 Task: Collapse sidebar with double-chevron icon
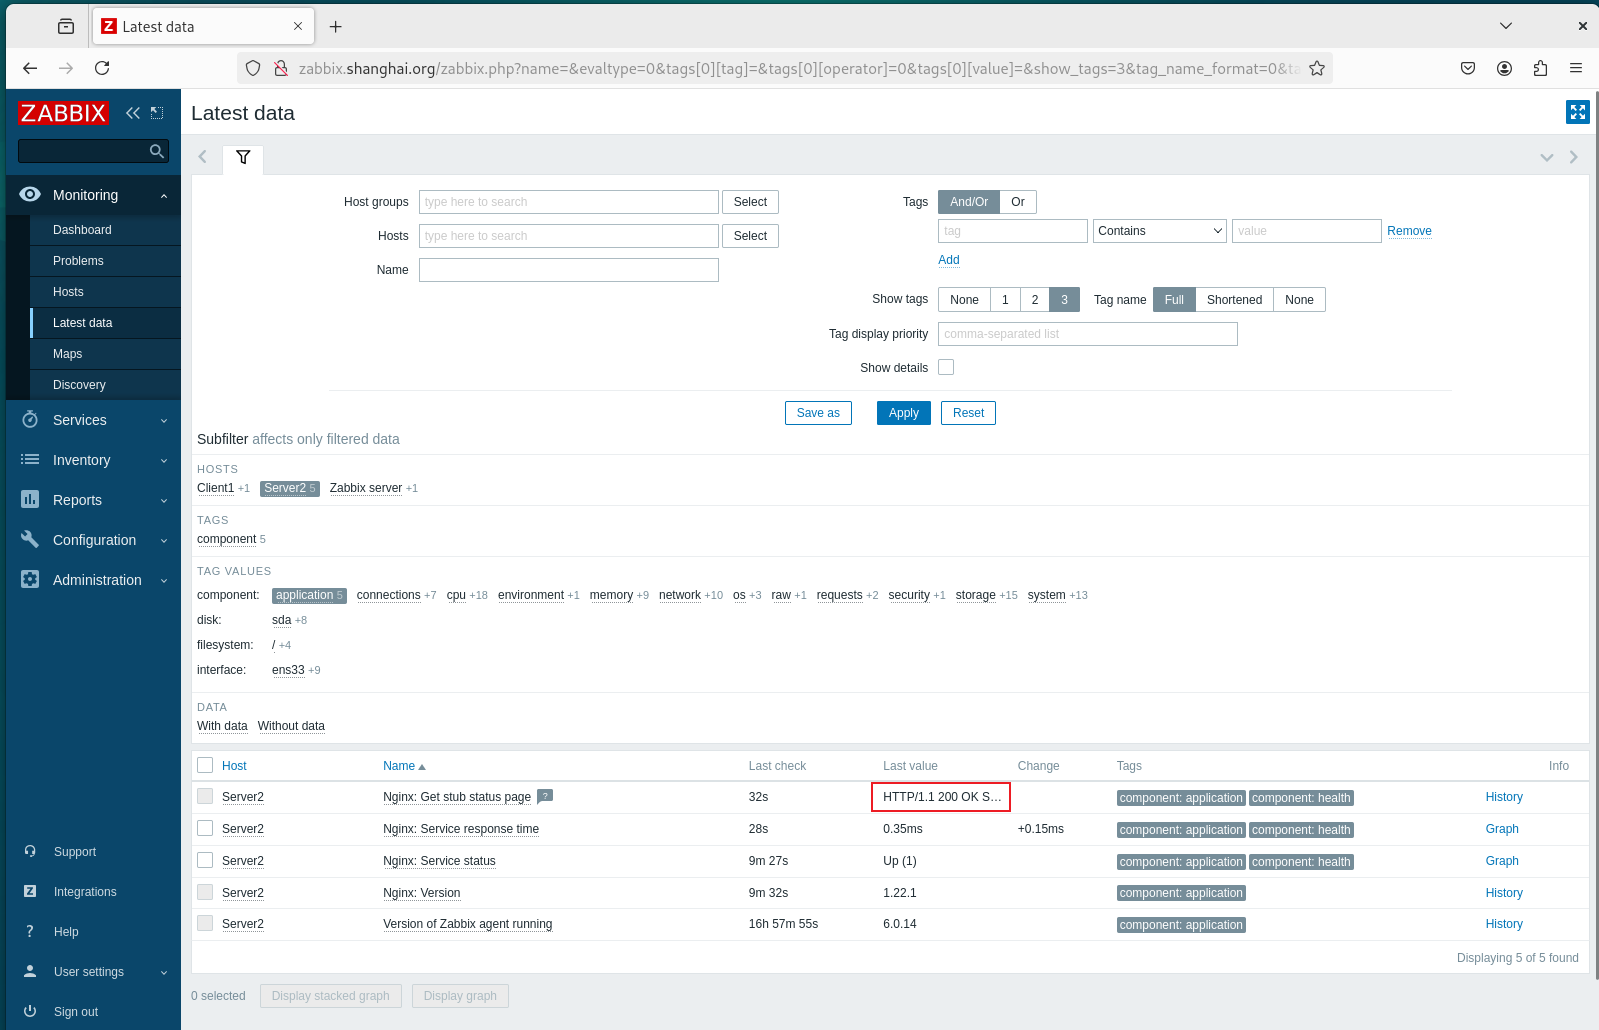point(132,113)
